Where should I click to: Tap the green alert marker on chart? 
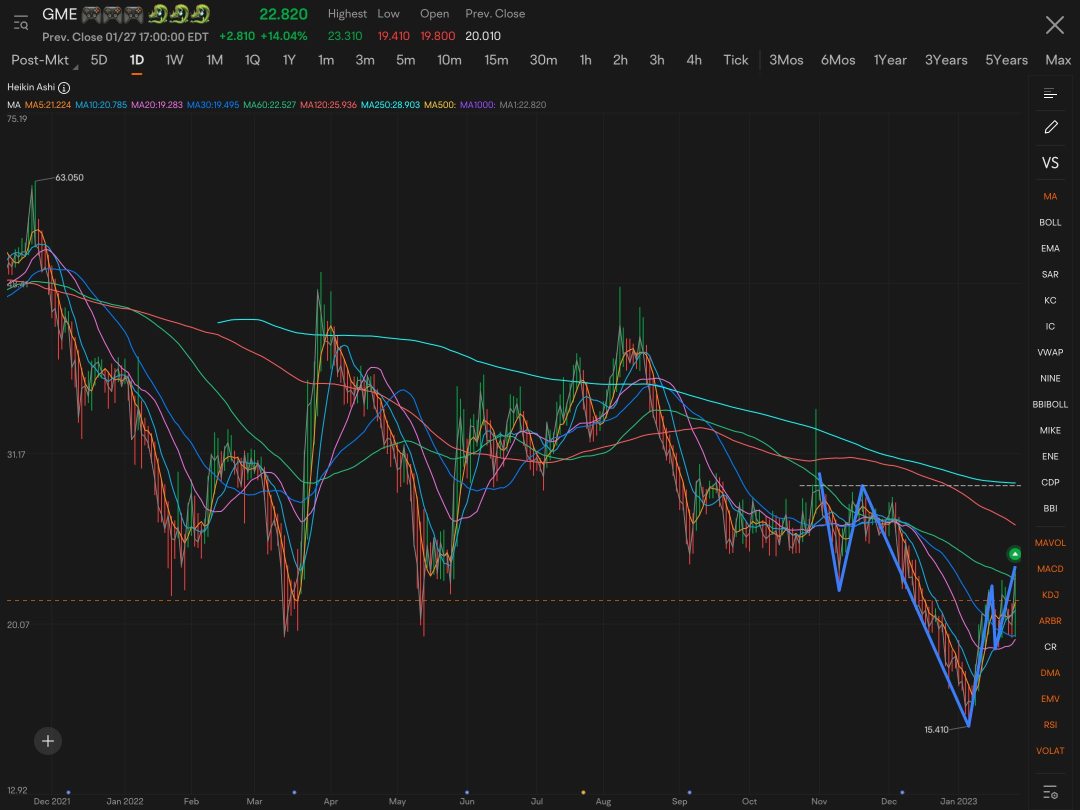point(1014,554)
